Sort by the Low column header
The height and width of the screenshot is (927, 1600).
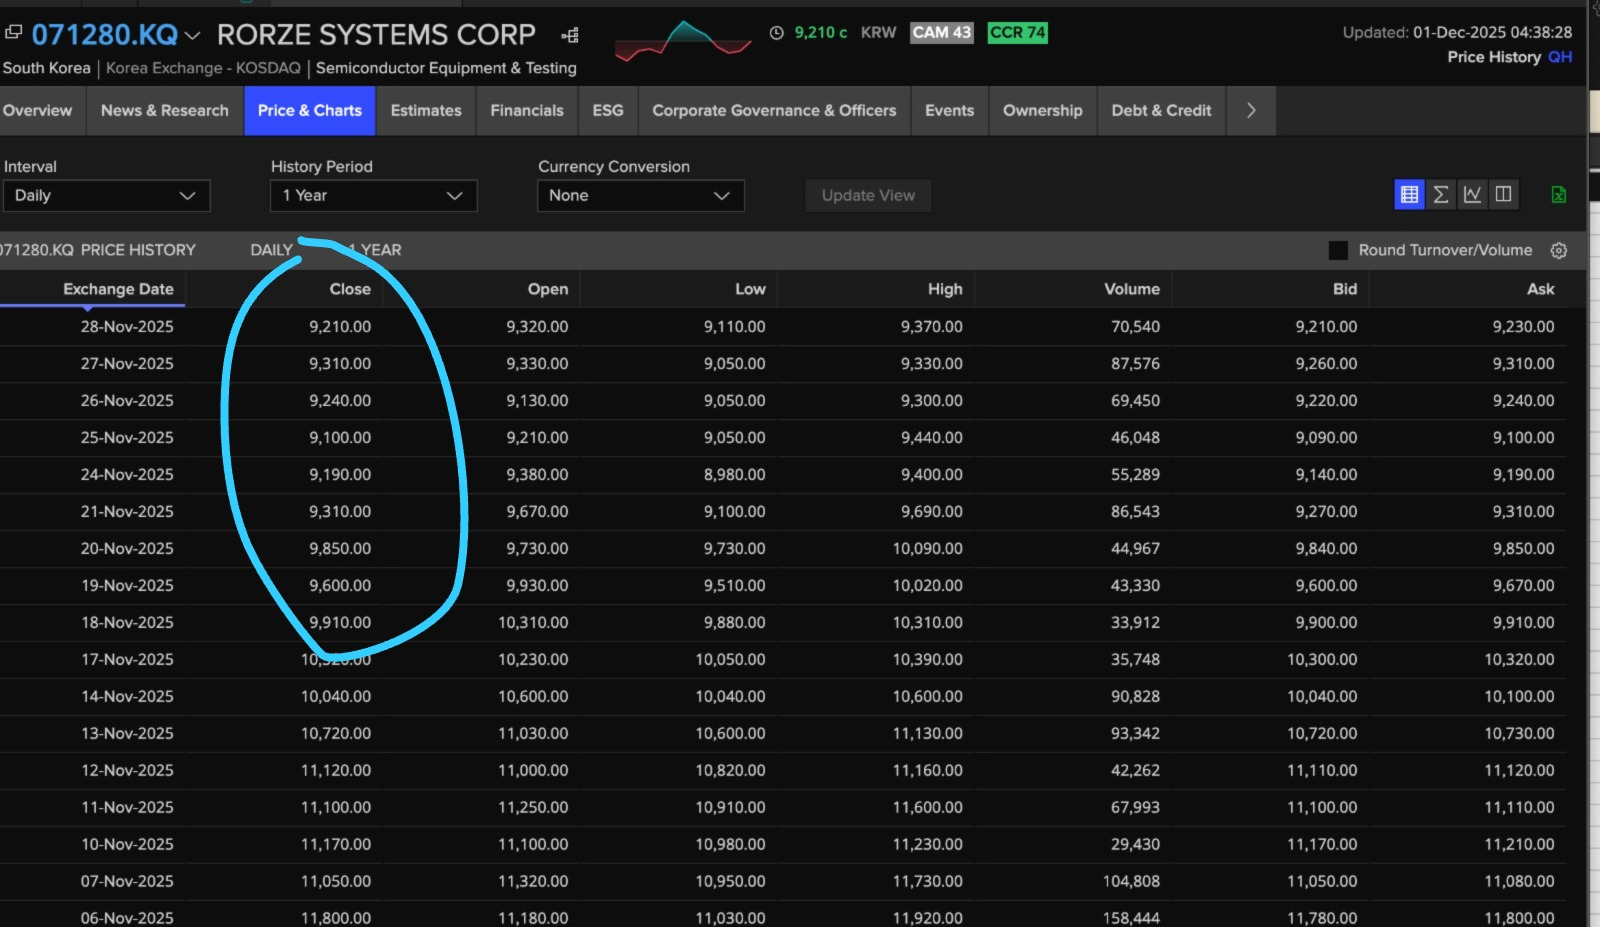pos(750,289)
